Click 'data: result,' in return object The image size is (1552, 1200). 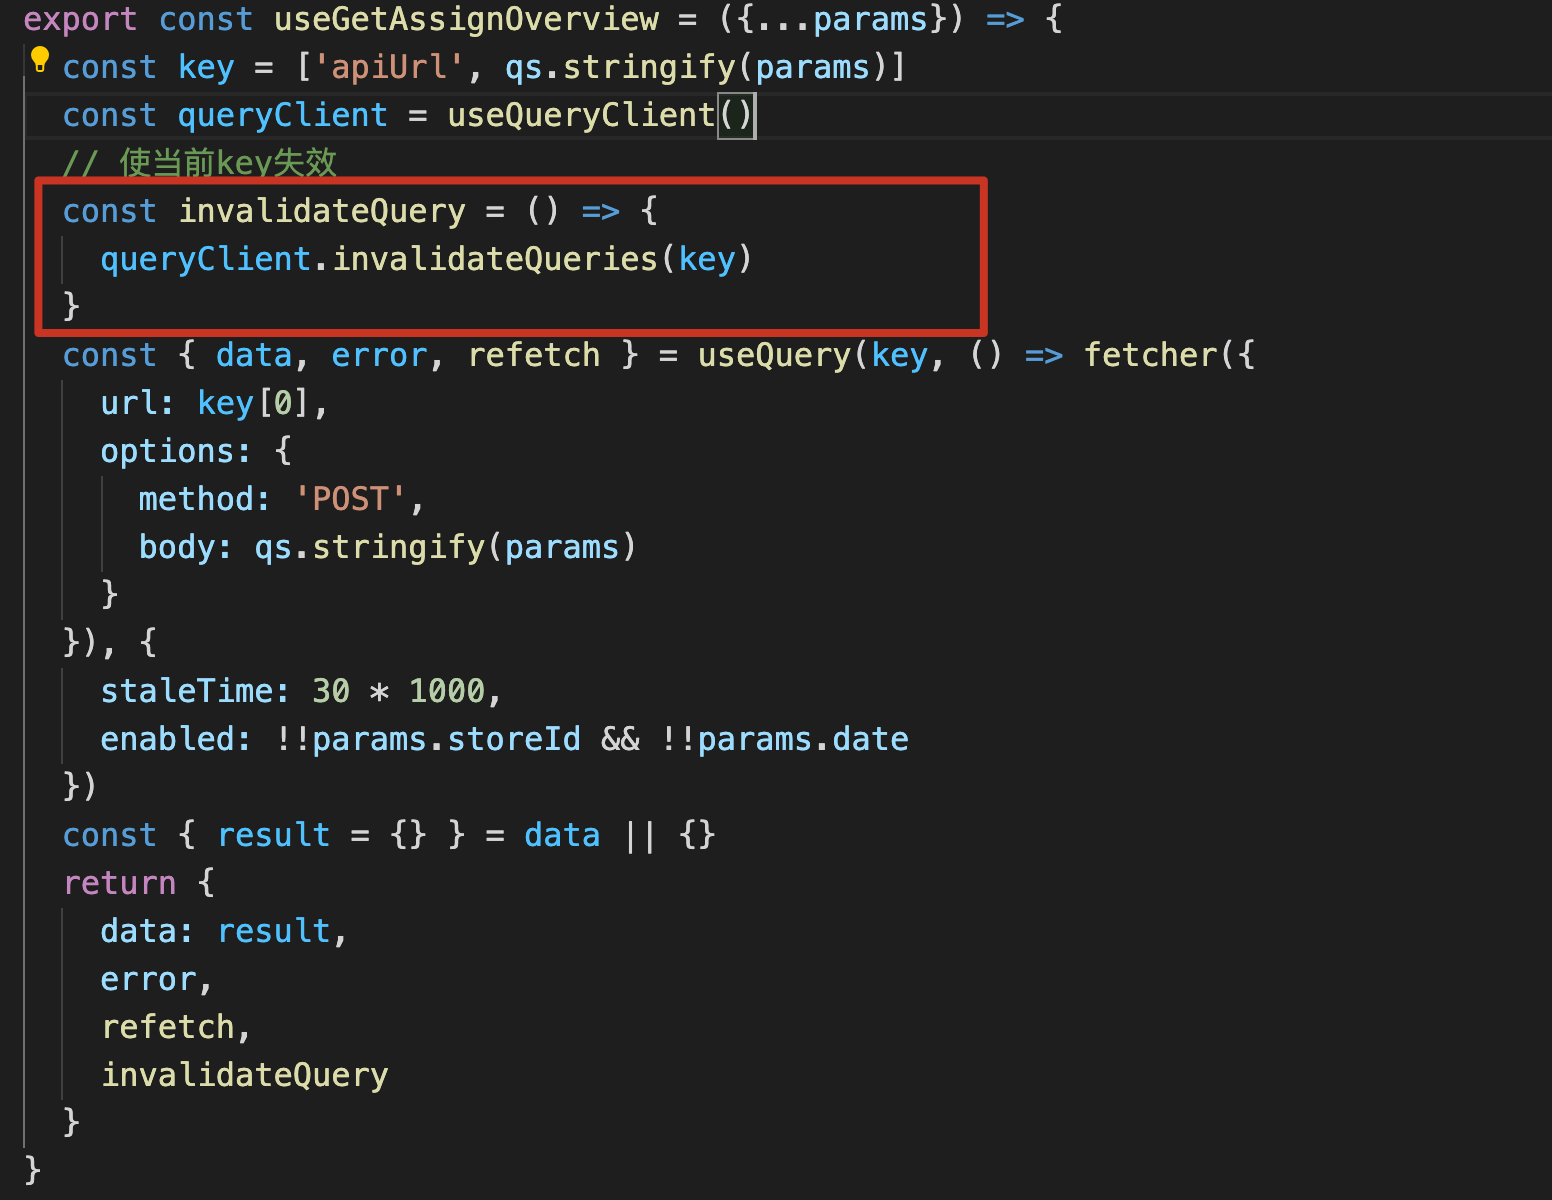click(224, 931)
